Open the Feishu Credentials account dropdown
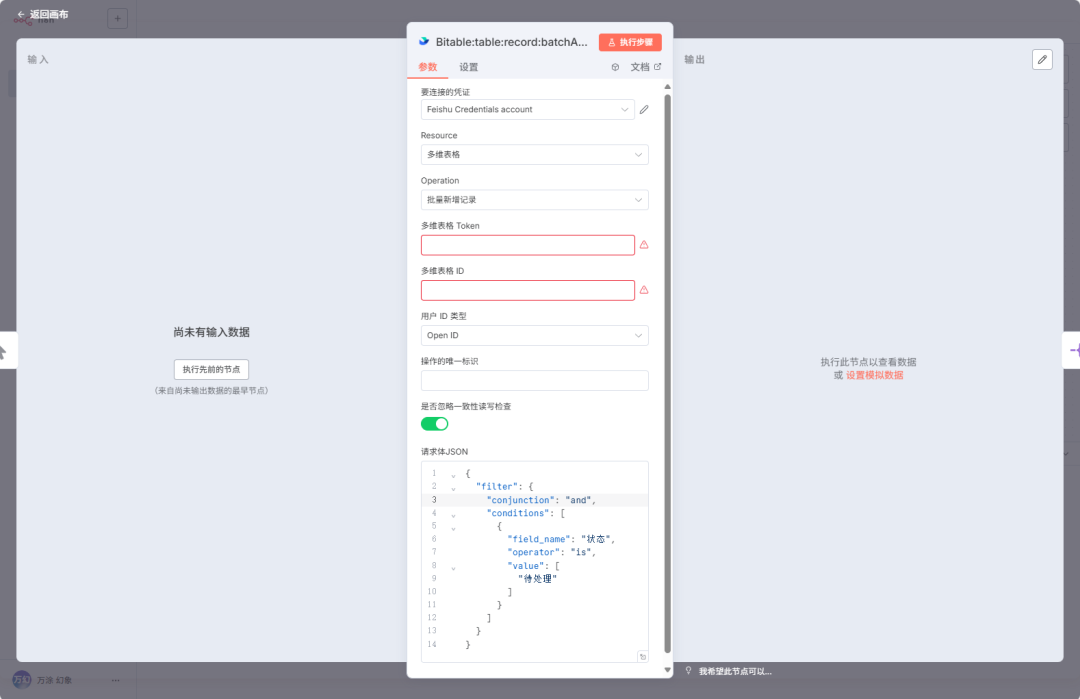This screenshot has width=1080, height=699. pos(528,109)
